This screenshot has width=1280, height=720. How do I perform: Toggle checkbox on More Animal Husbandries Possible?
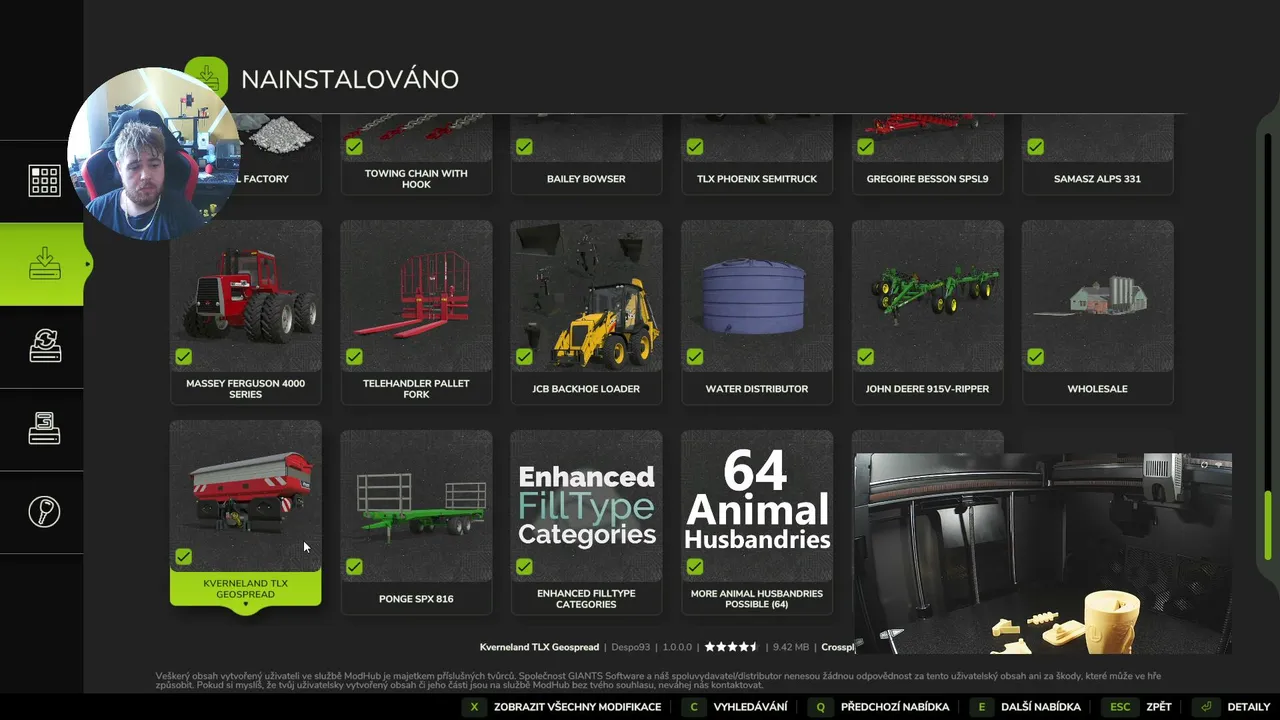pos(695,567)
